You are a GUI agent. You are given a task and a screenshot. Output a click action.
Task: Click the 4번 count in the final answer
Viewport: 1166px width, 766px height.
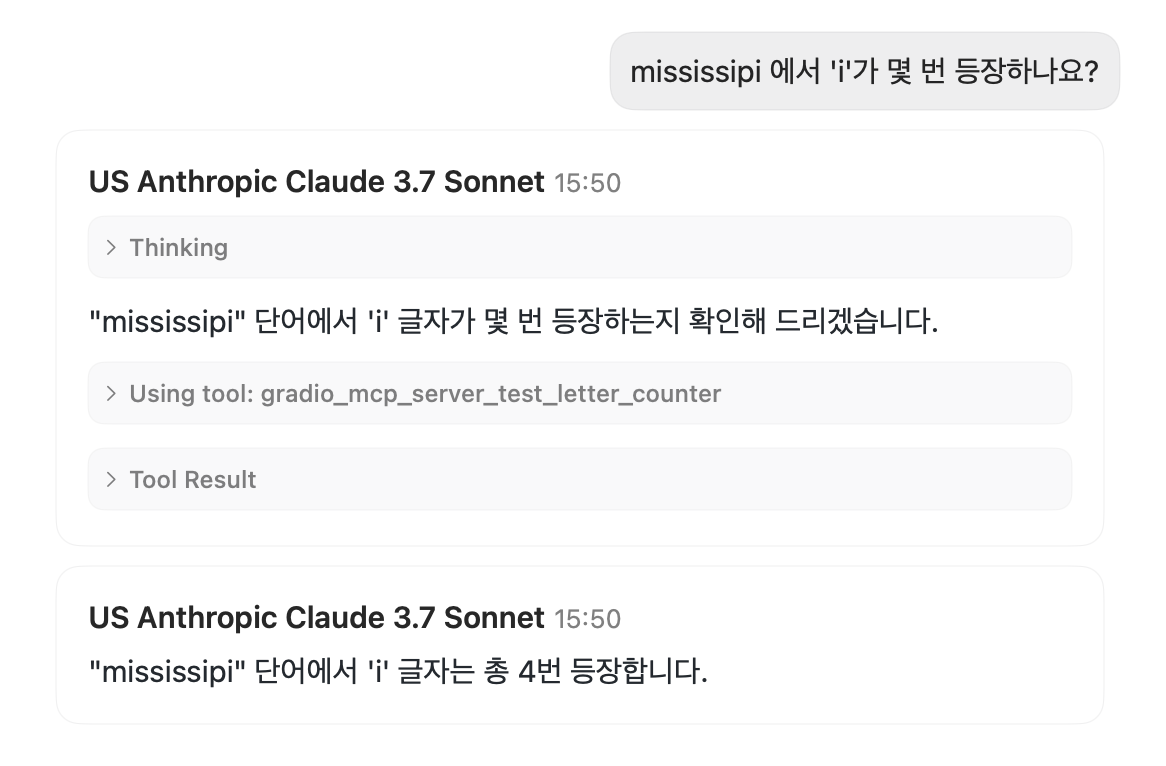tap(539, 672)
